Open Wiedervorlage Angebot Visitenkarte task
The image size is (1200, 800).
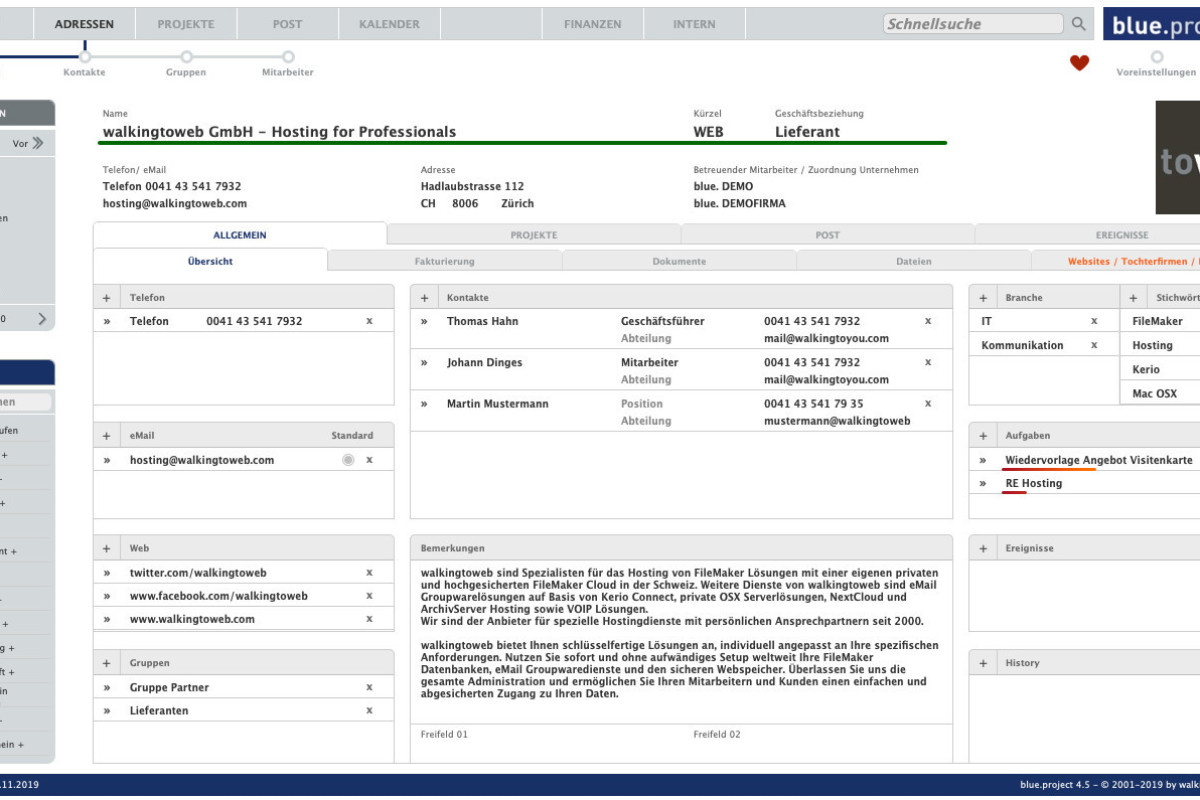(1098, 460)
